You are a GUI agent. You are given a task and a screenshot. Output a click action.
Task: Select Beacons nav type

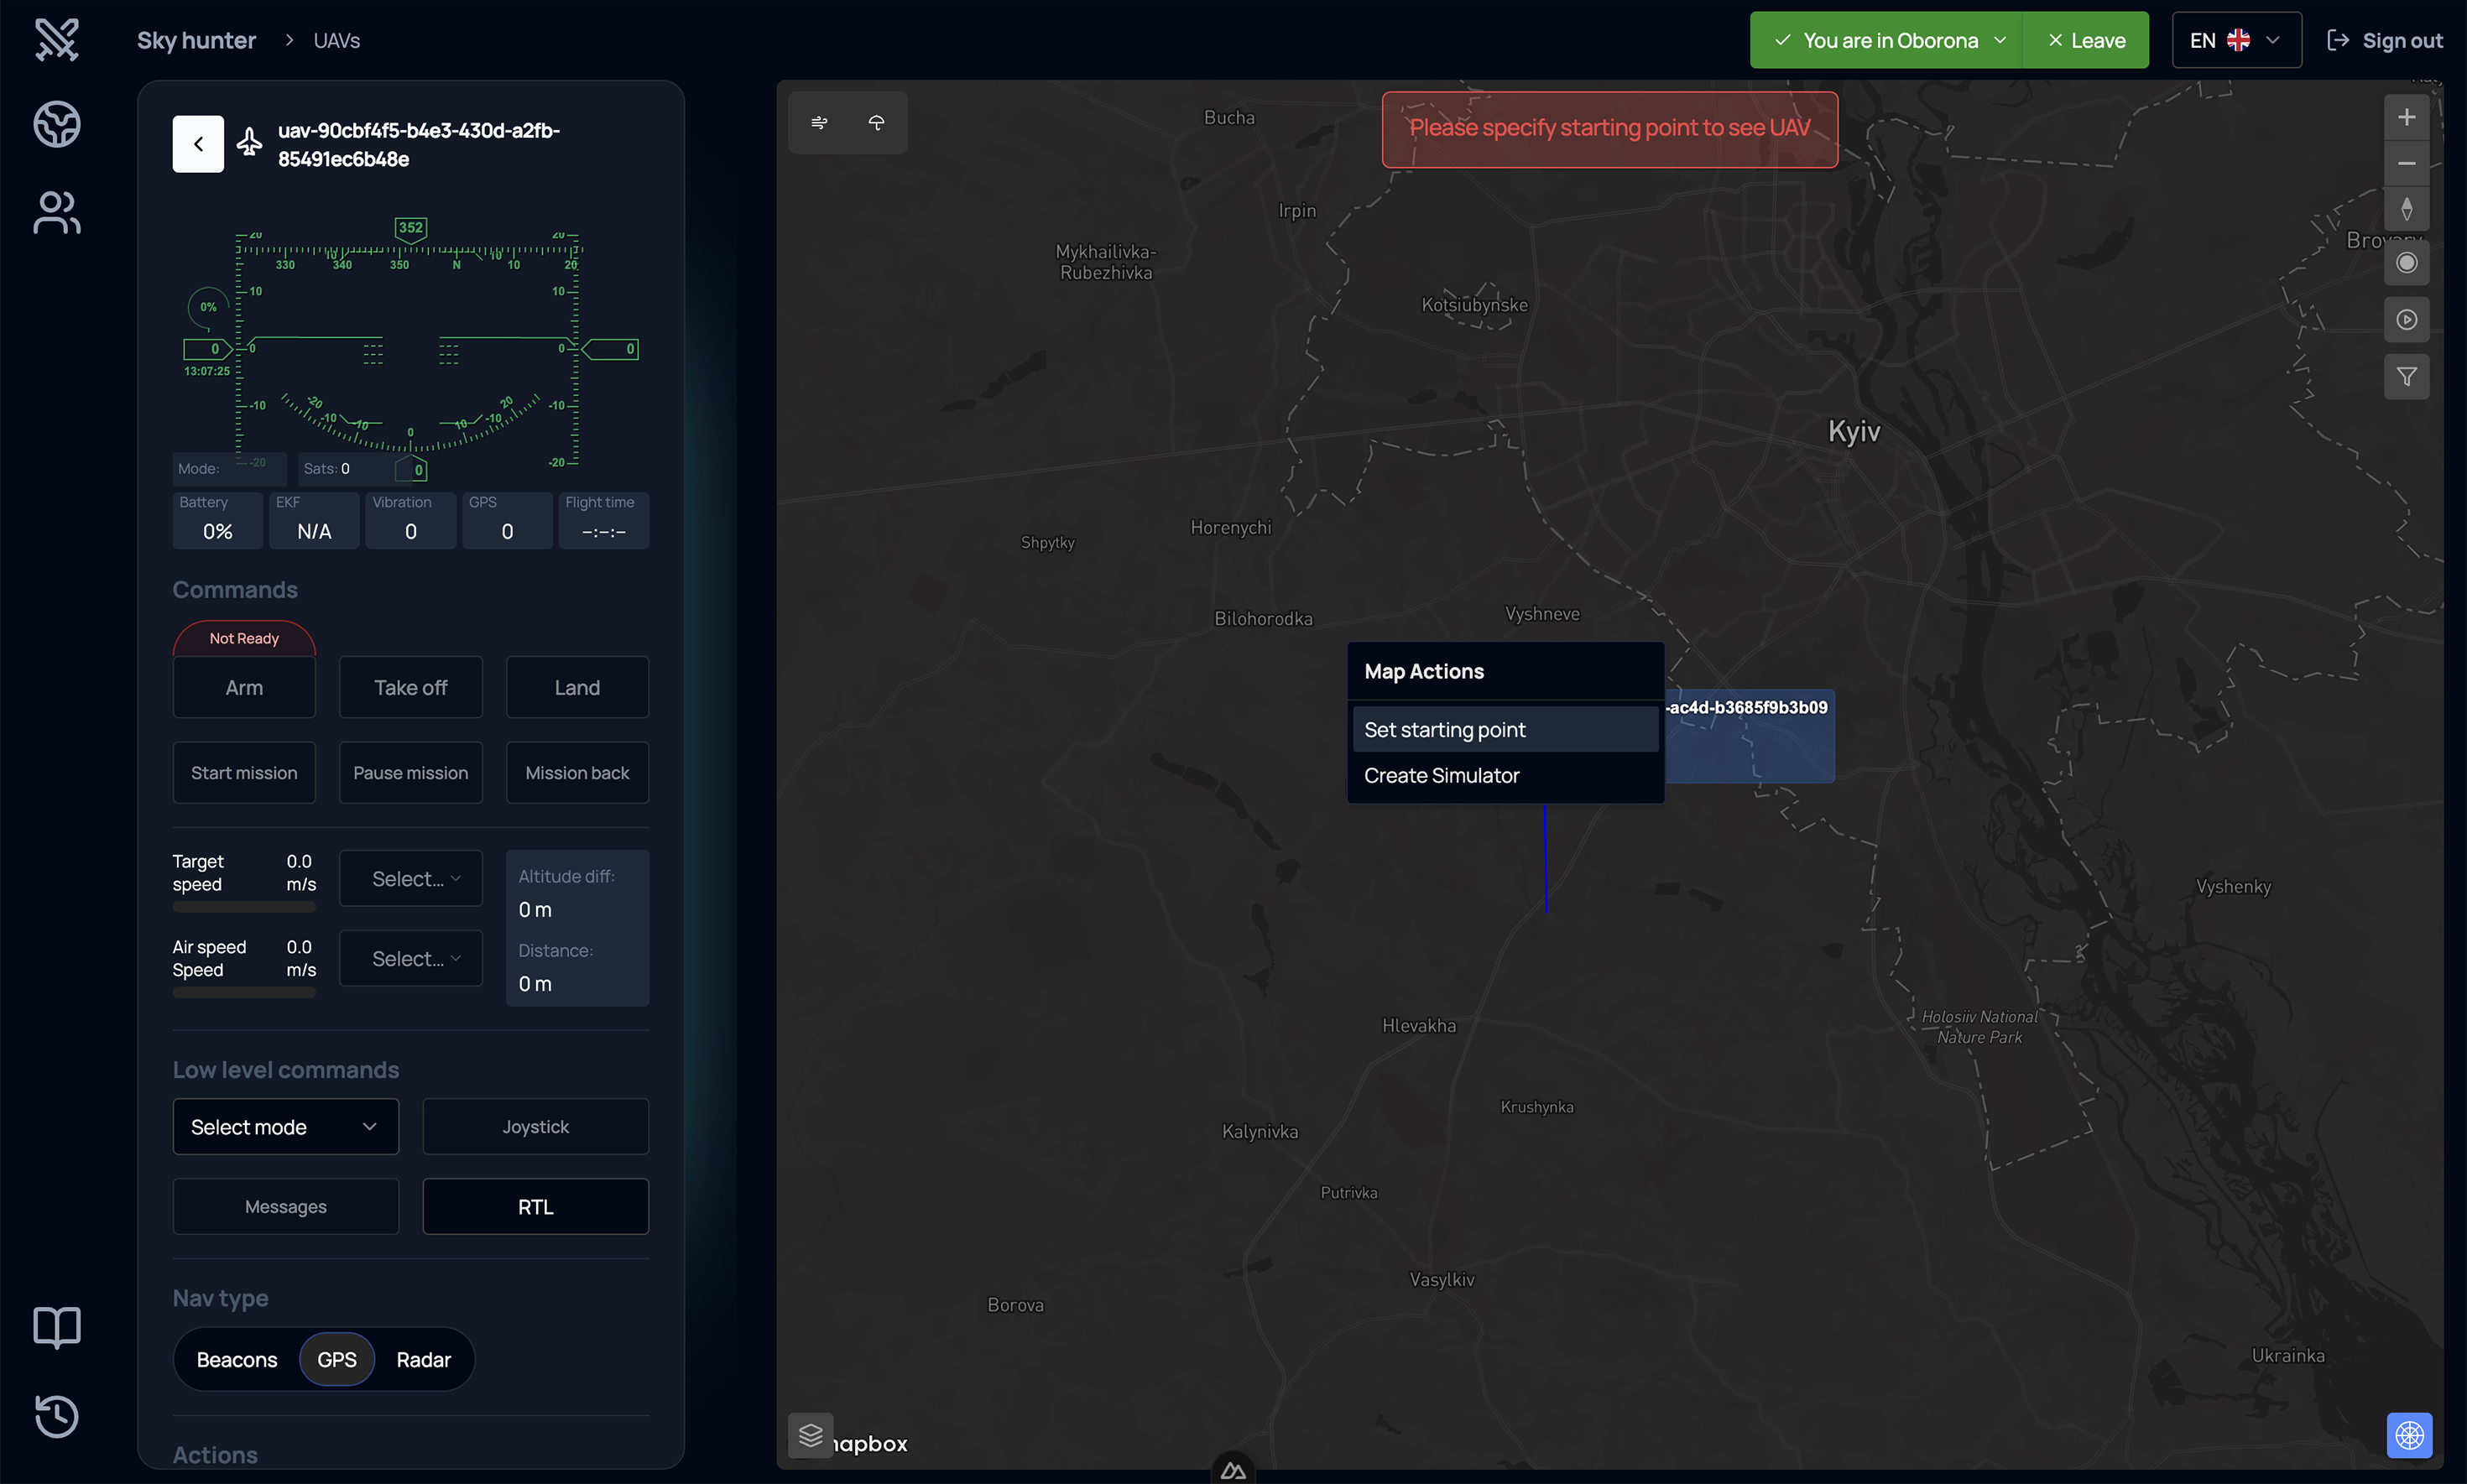(x=237, y=1359)
